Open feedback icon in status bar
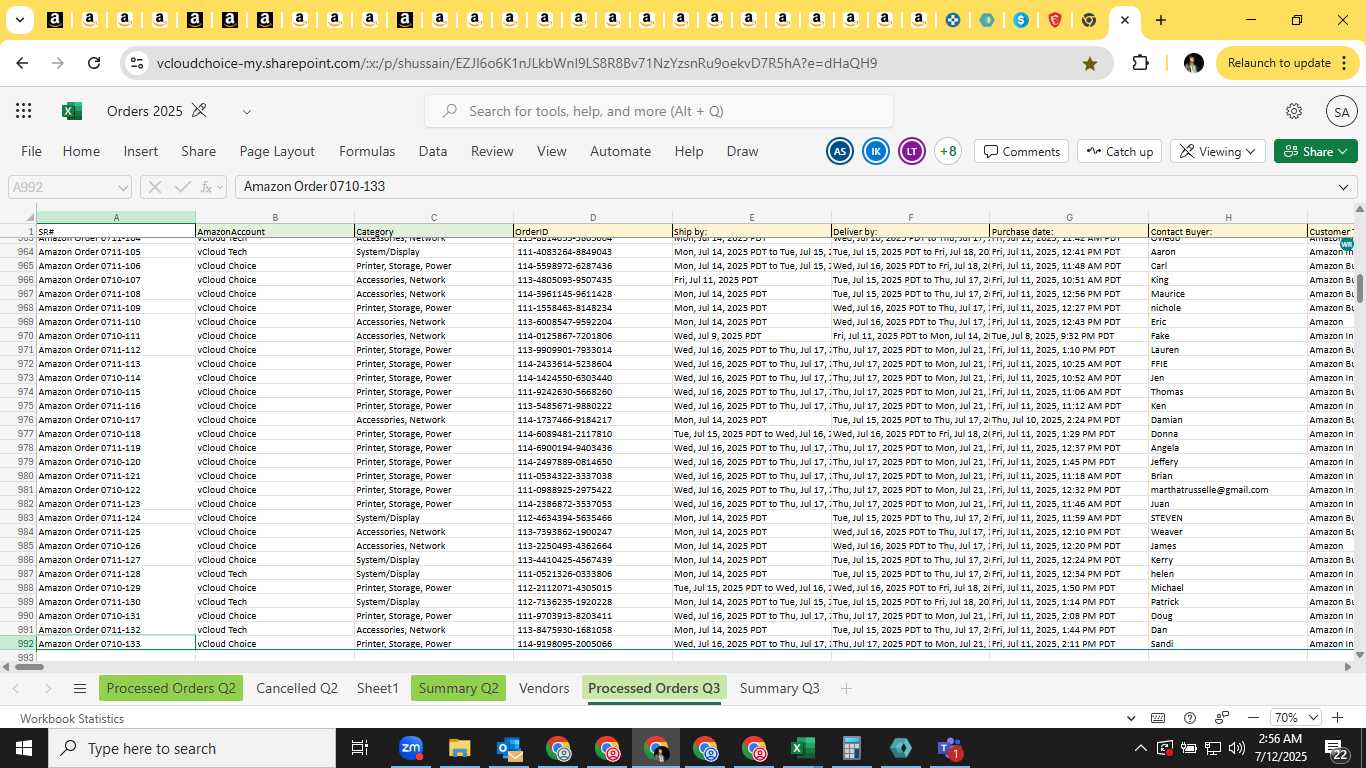 1222,718
